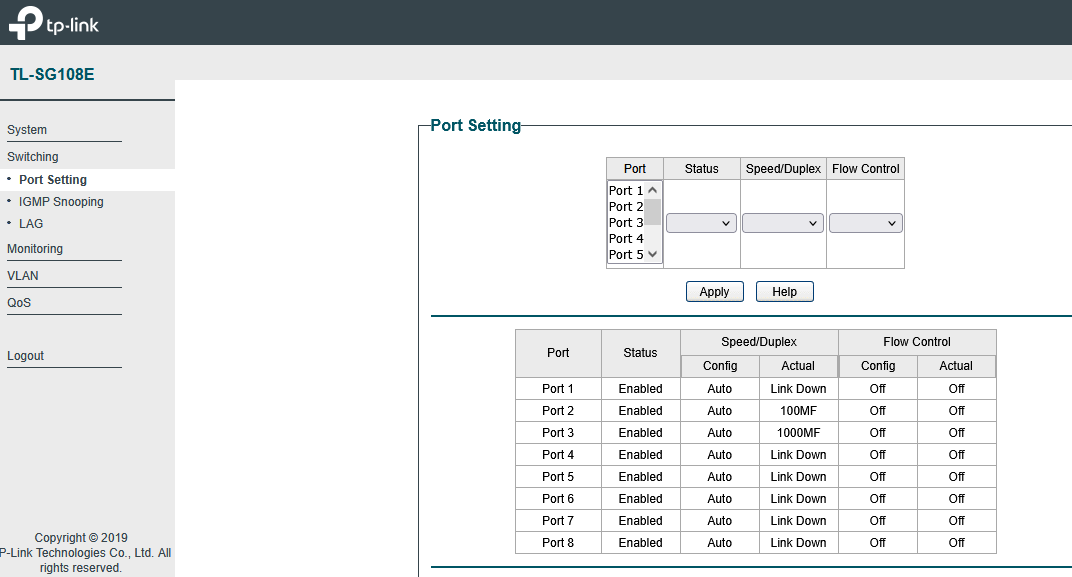This screenshot has width=1072, height=577.
Task: Open the Flow Control dropdown
Action: tap(865, 223)
